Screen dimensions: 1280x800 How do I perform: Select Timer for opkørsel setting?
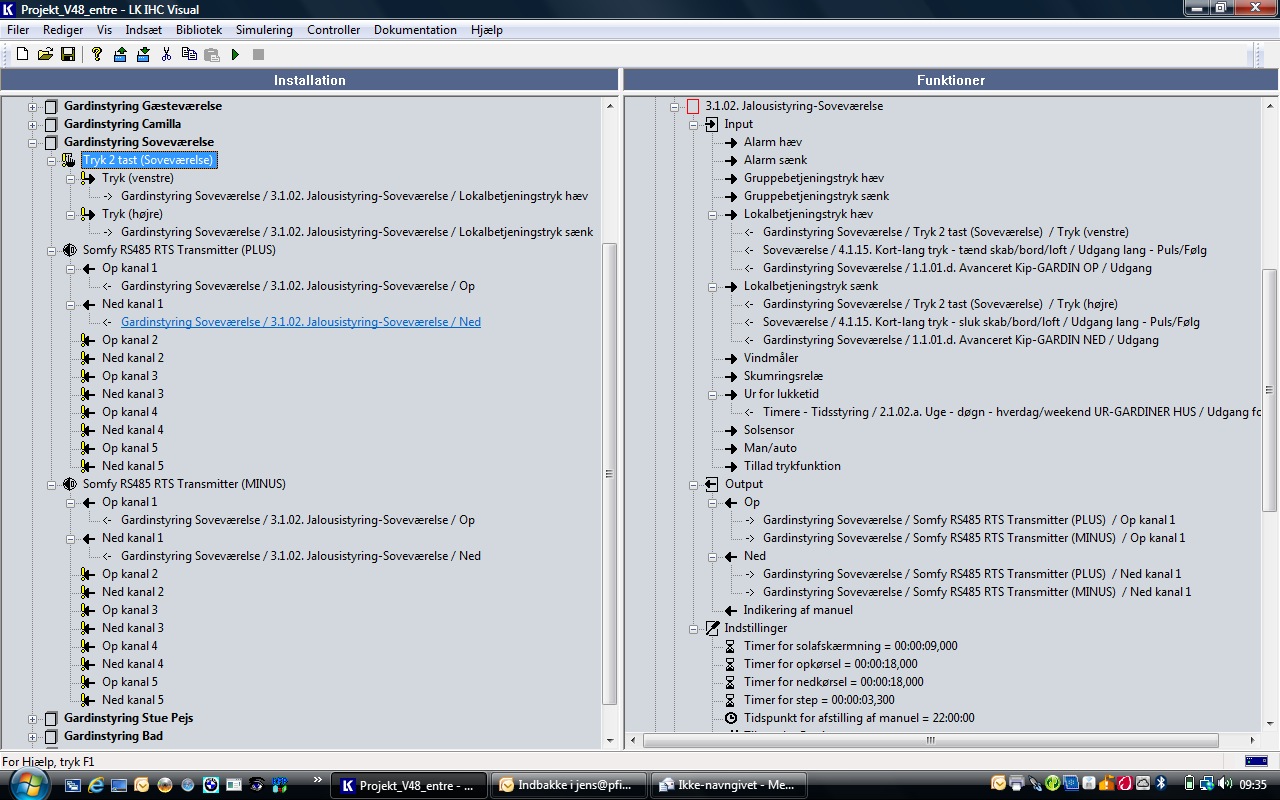click(830, 664)
